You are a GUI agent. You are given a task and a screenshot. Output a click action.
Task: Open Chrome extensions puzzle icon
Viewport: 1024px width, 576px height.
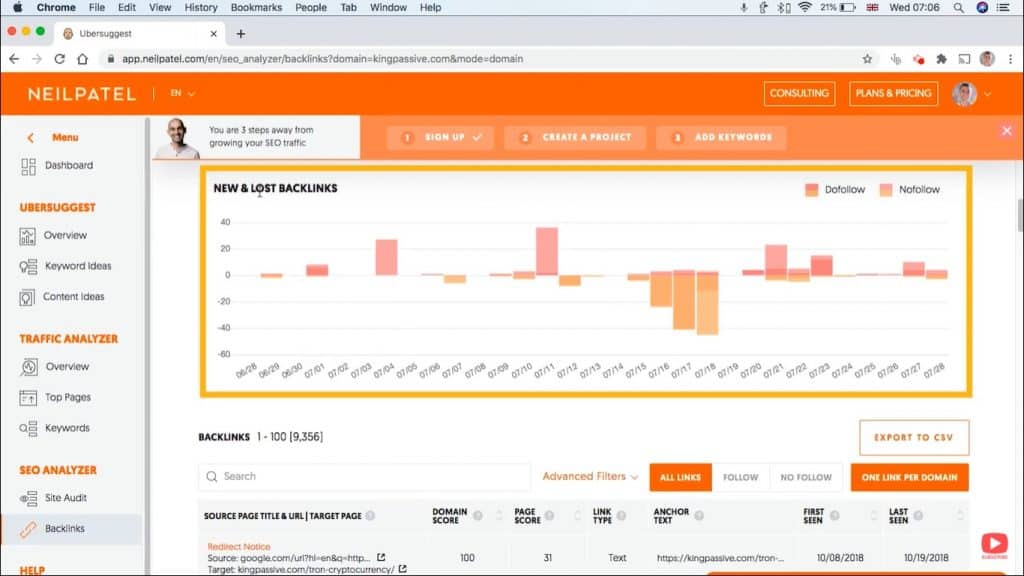[x=941, y=59]
